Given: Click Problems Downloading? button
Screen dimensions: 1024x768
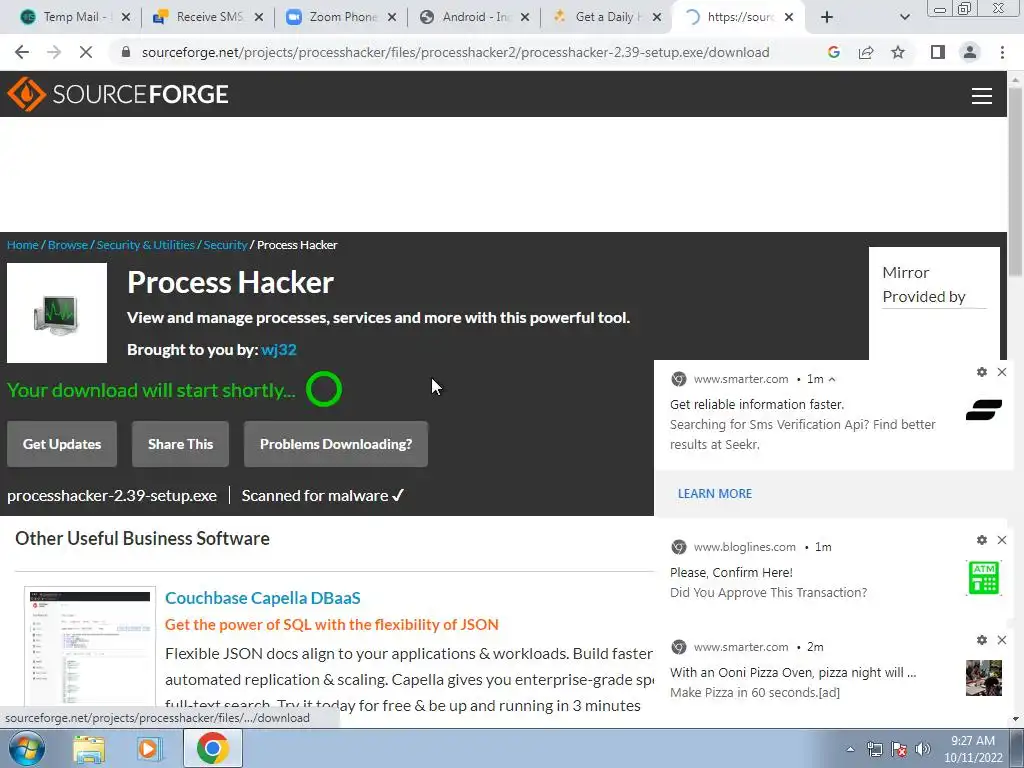Looking at the screenshot, I should 336,444.
